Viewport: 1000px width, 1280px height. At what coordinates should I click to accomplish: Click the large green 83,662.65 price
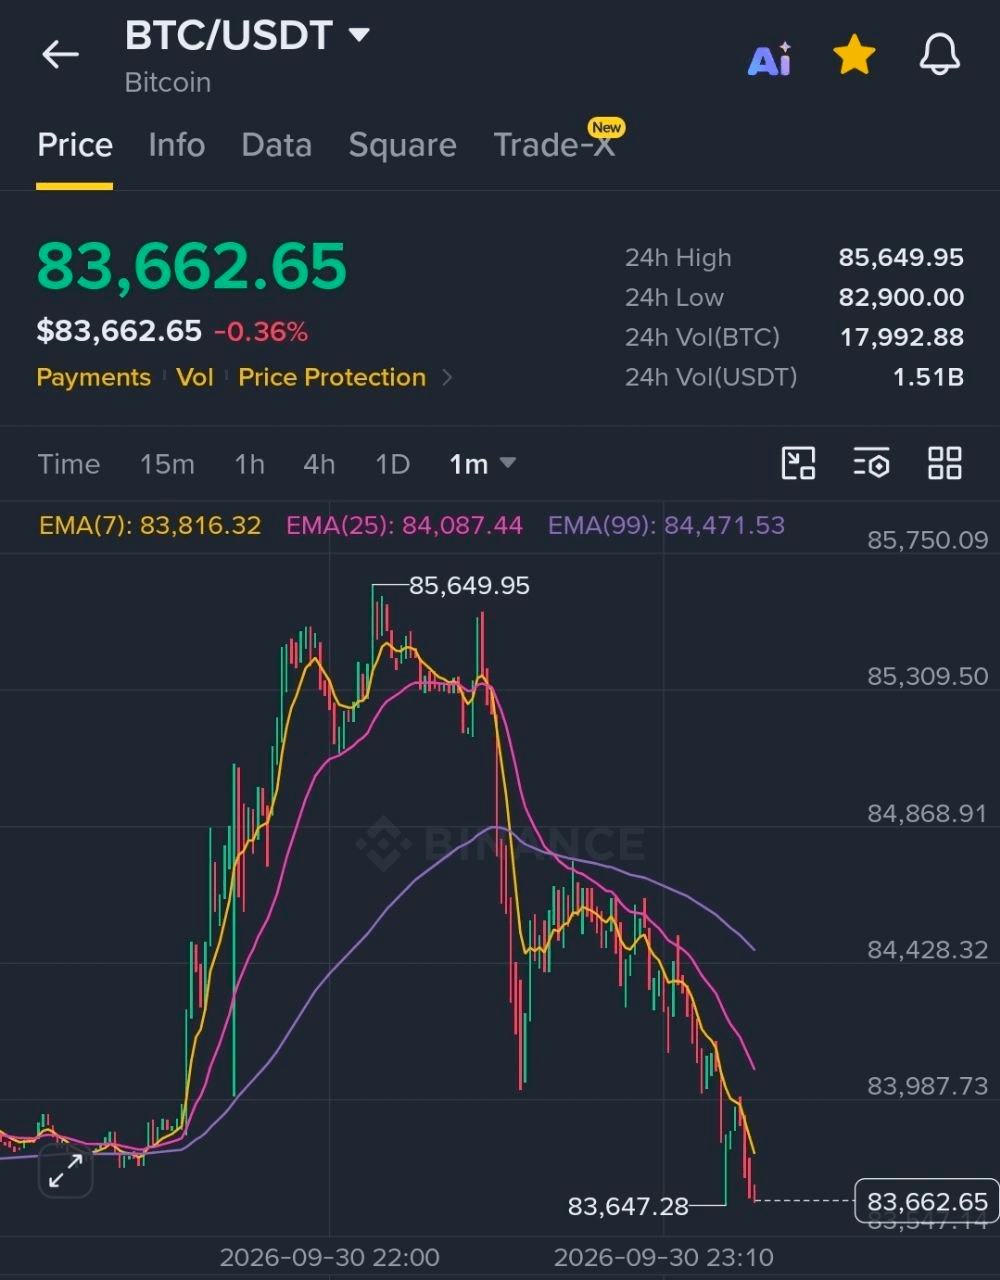click(192, 266)
